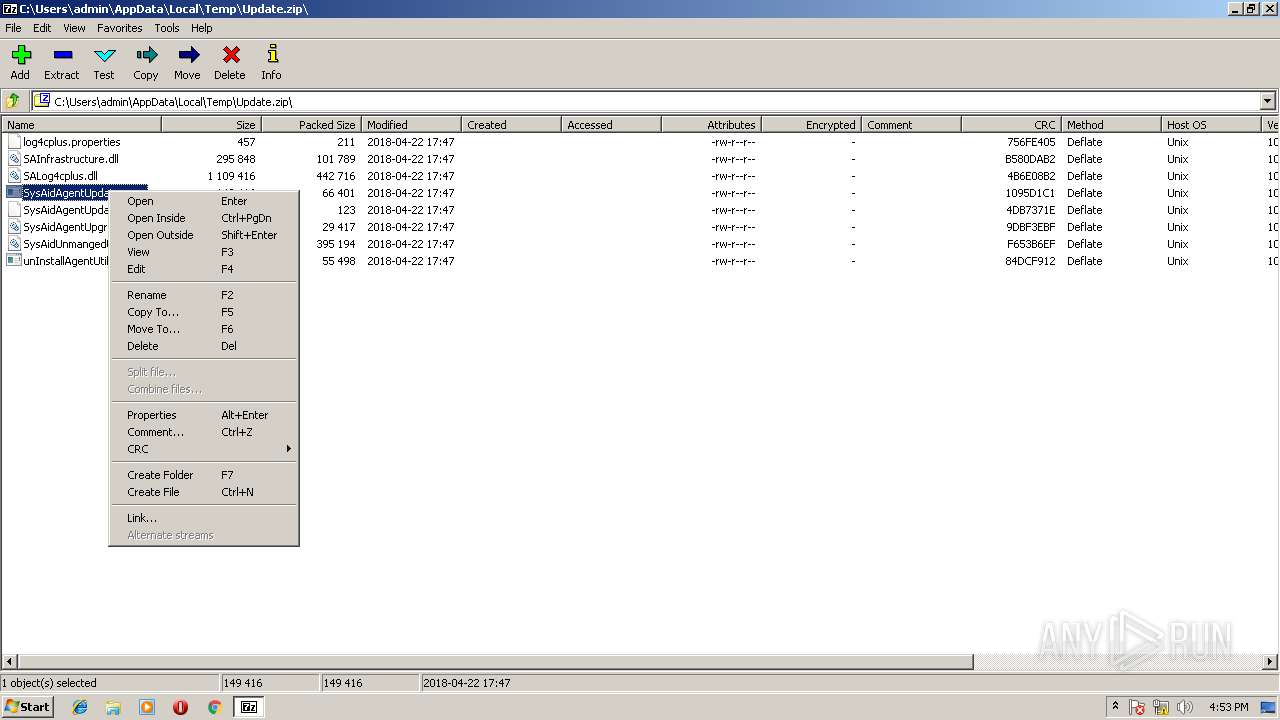
Task: Click the Move toolbar icon
Action: click(187, 62)
